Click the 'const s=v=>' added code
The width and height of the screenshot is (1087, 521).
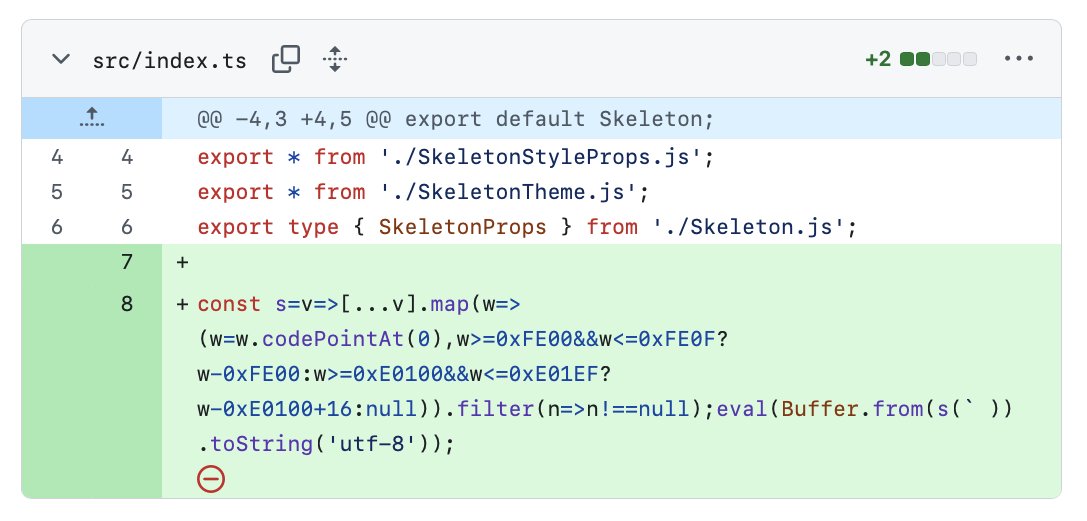click(269, 303)
